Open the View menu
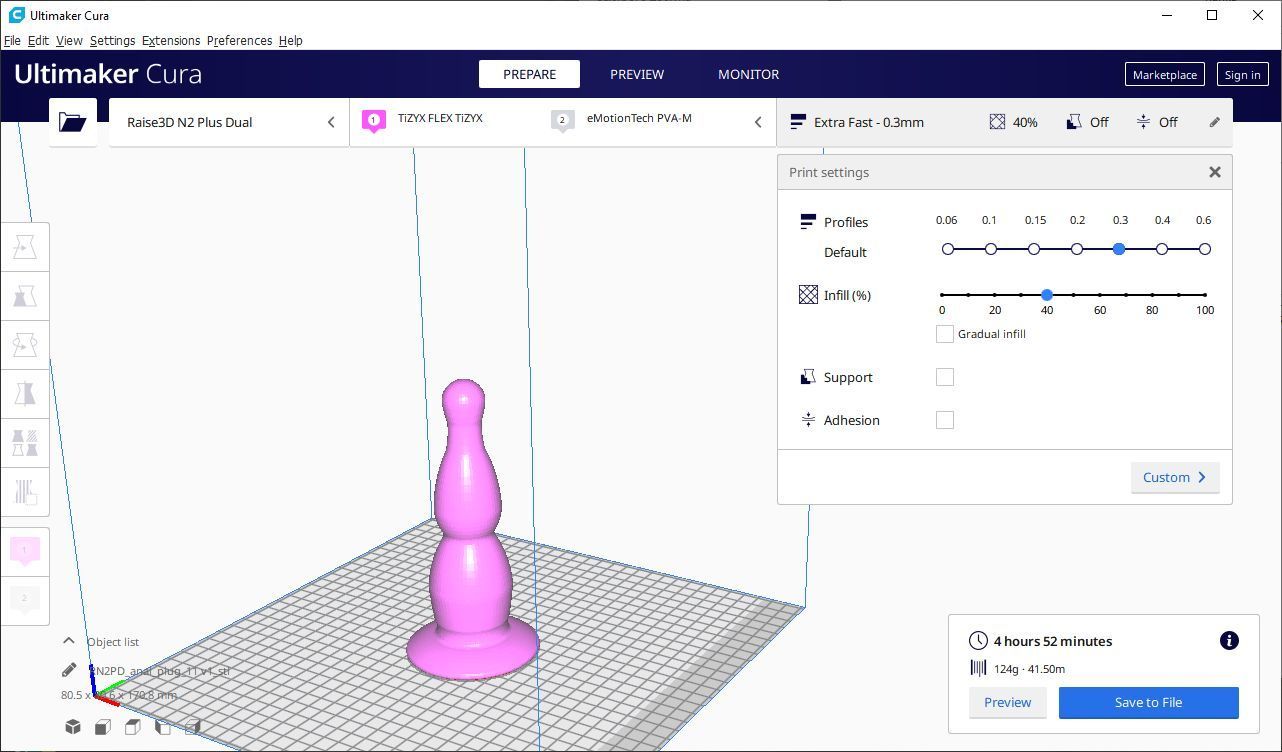 point(69,40)
